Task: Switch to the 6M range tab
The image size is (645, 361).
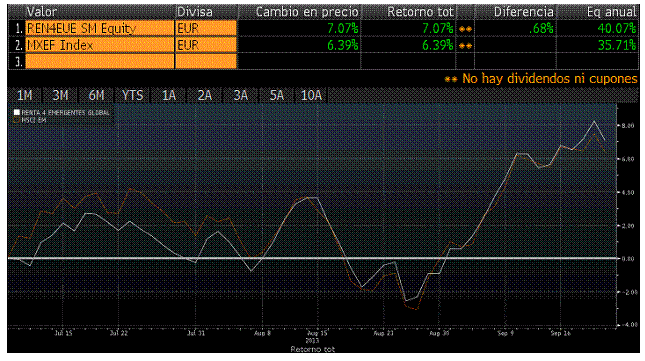Action: click(x=96, y=95)
